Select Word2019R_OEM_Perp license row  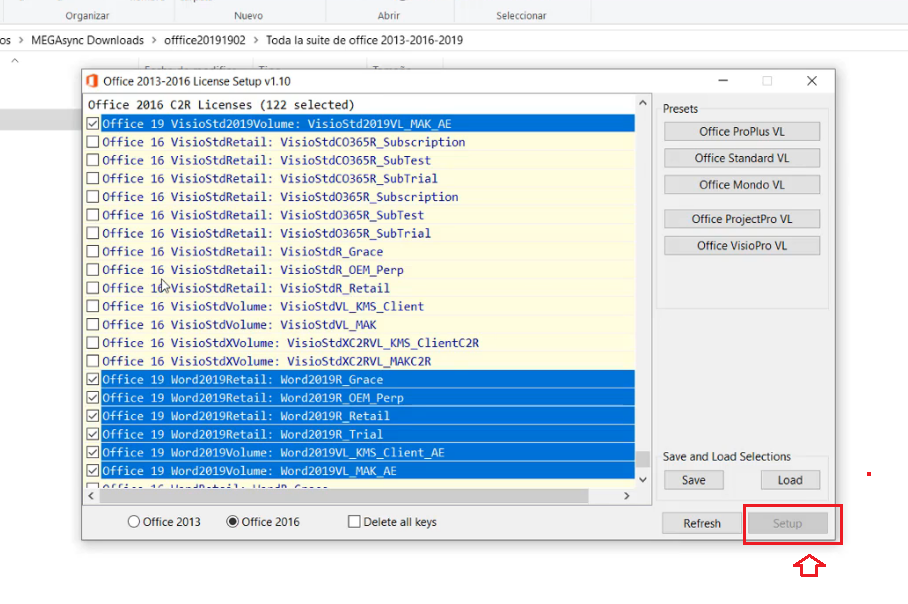pos(368,397)
